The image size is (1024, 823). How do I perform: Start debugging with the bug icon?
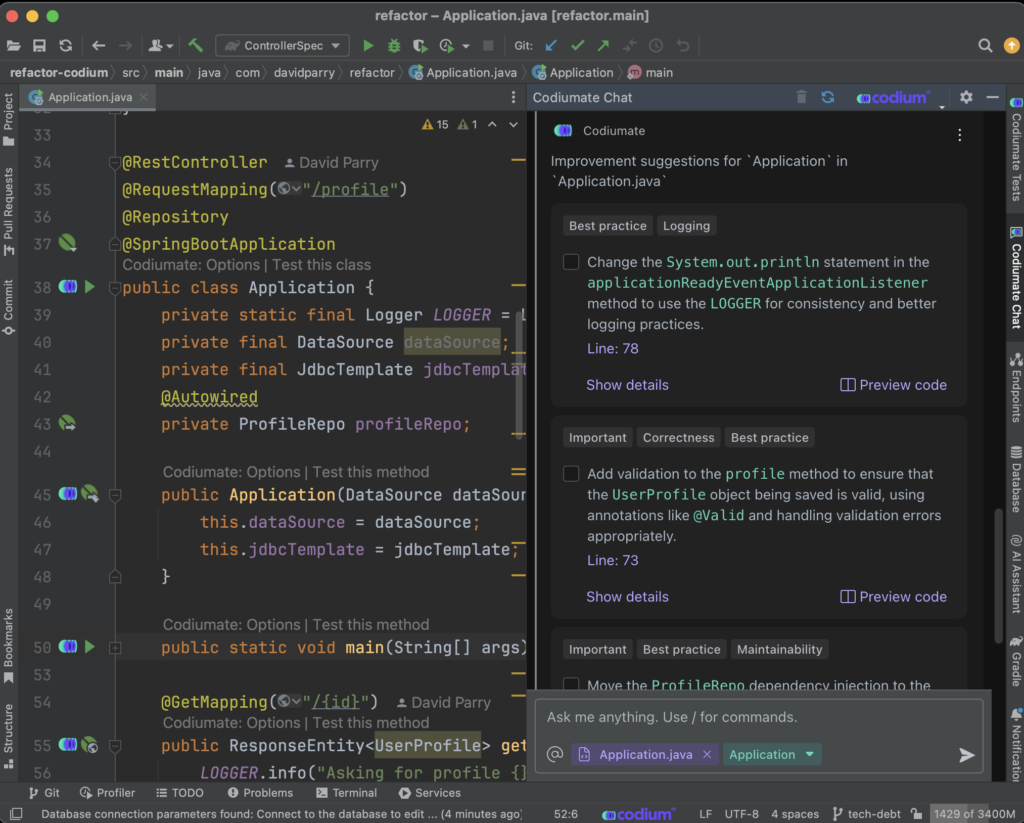(394, 45)
